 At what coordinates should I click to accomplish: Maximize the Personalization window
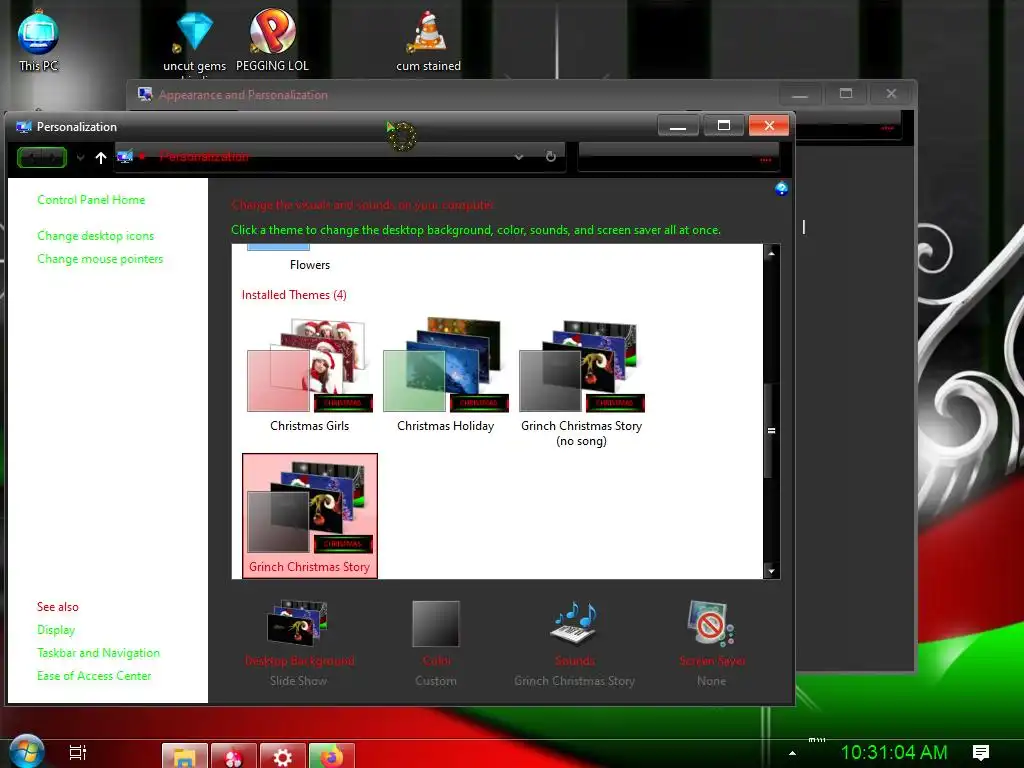[724, 125]
